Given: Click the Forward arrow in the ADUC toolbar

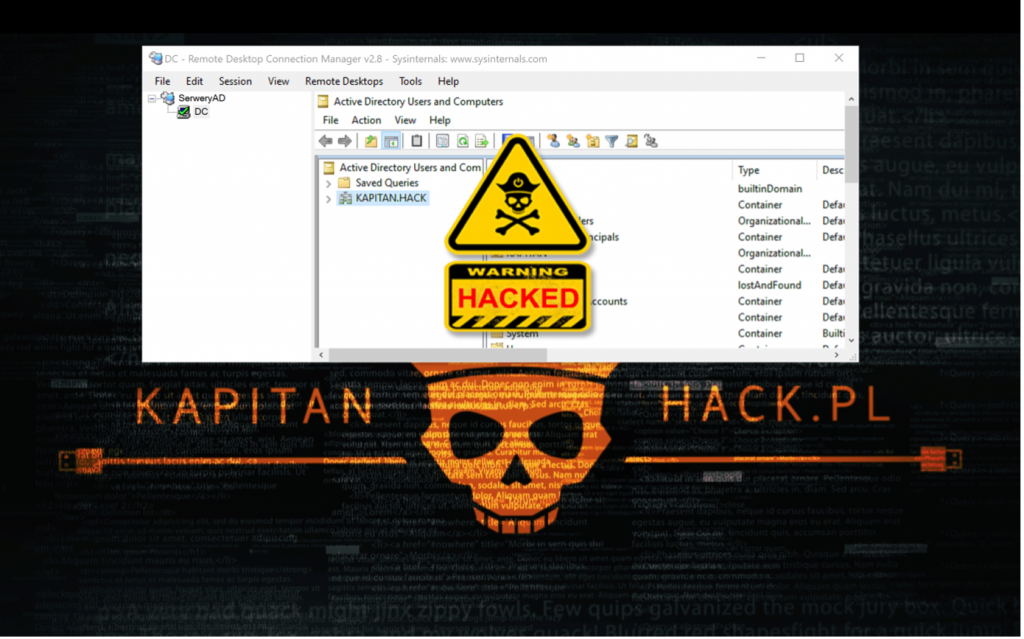Looking at the screenshot, I should pos(345,141).
